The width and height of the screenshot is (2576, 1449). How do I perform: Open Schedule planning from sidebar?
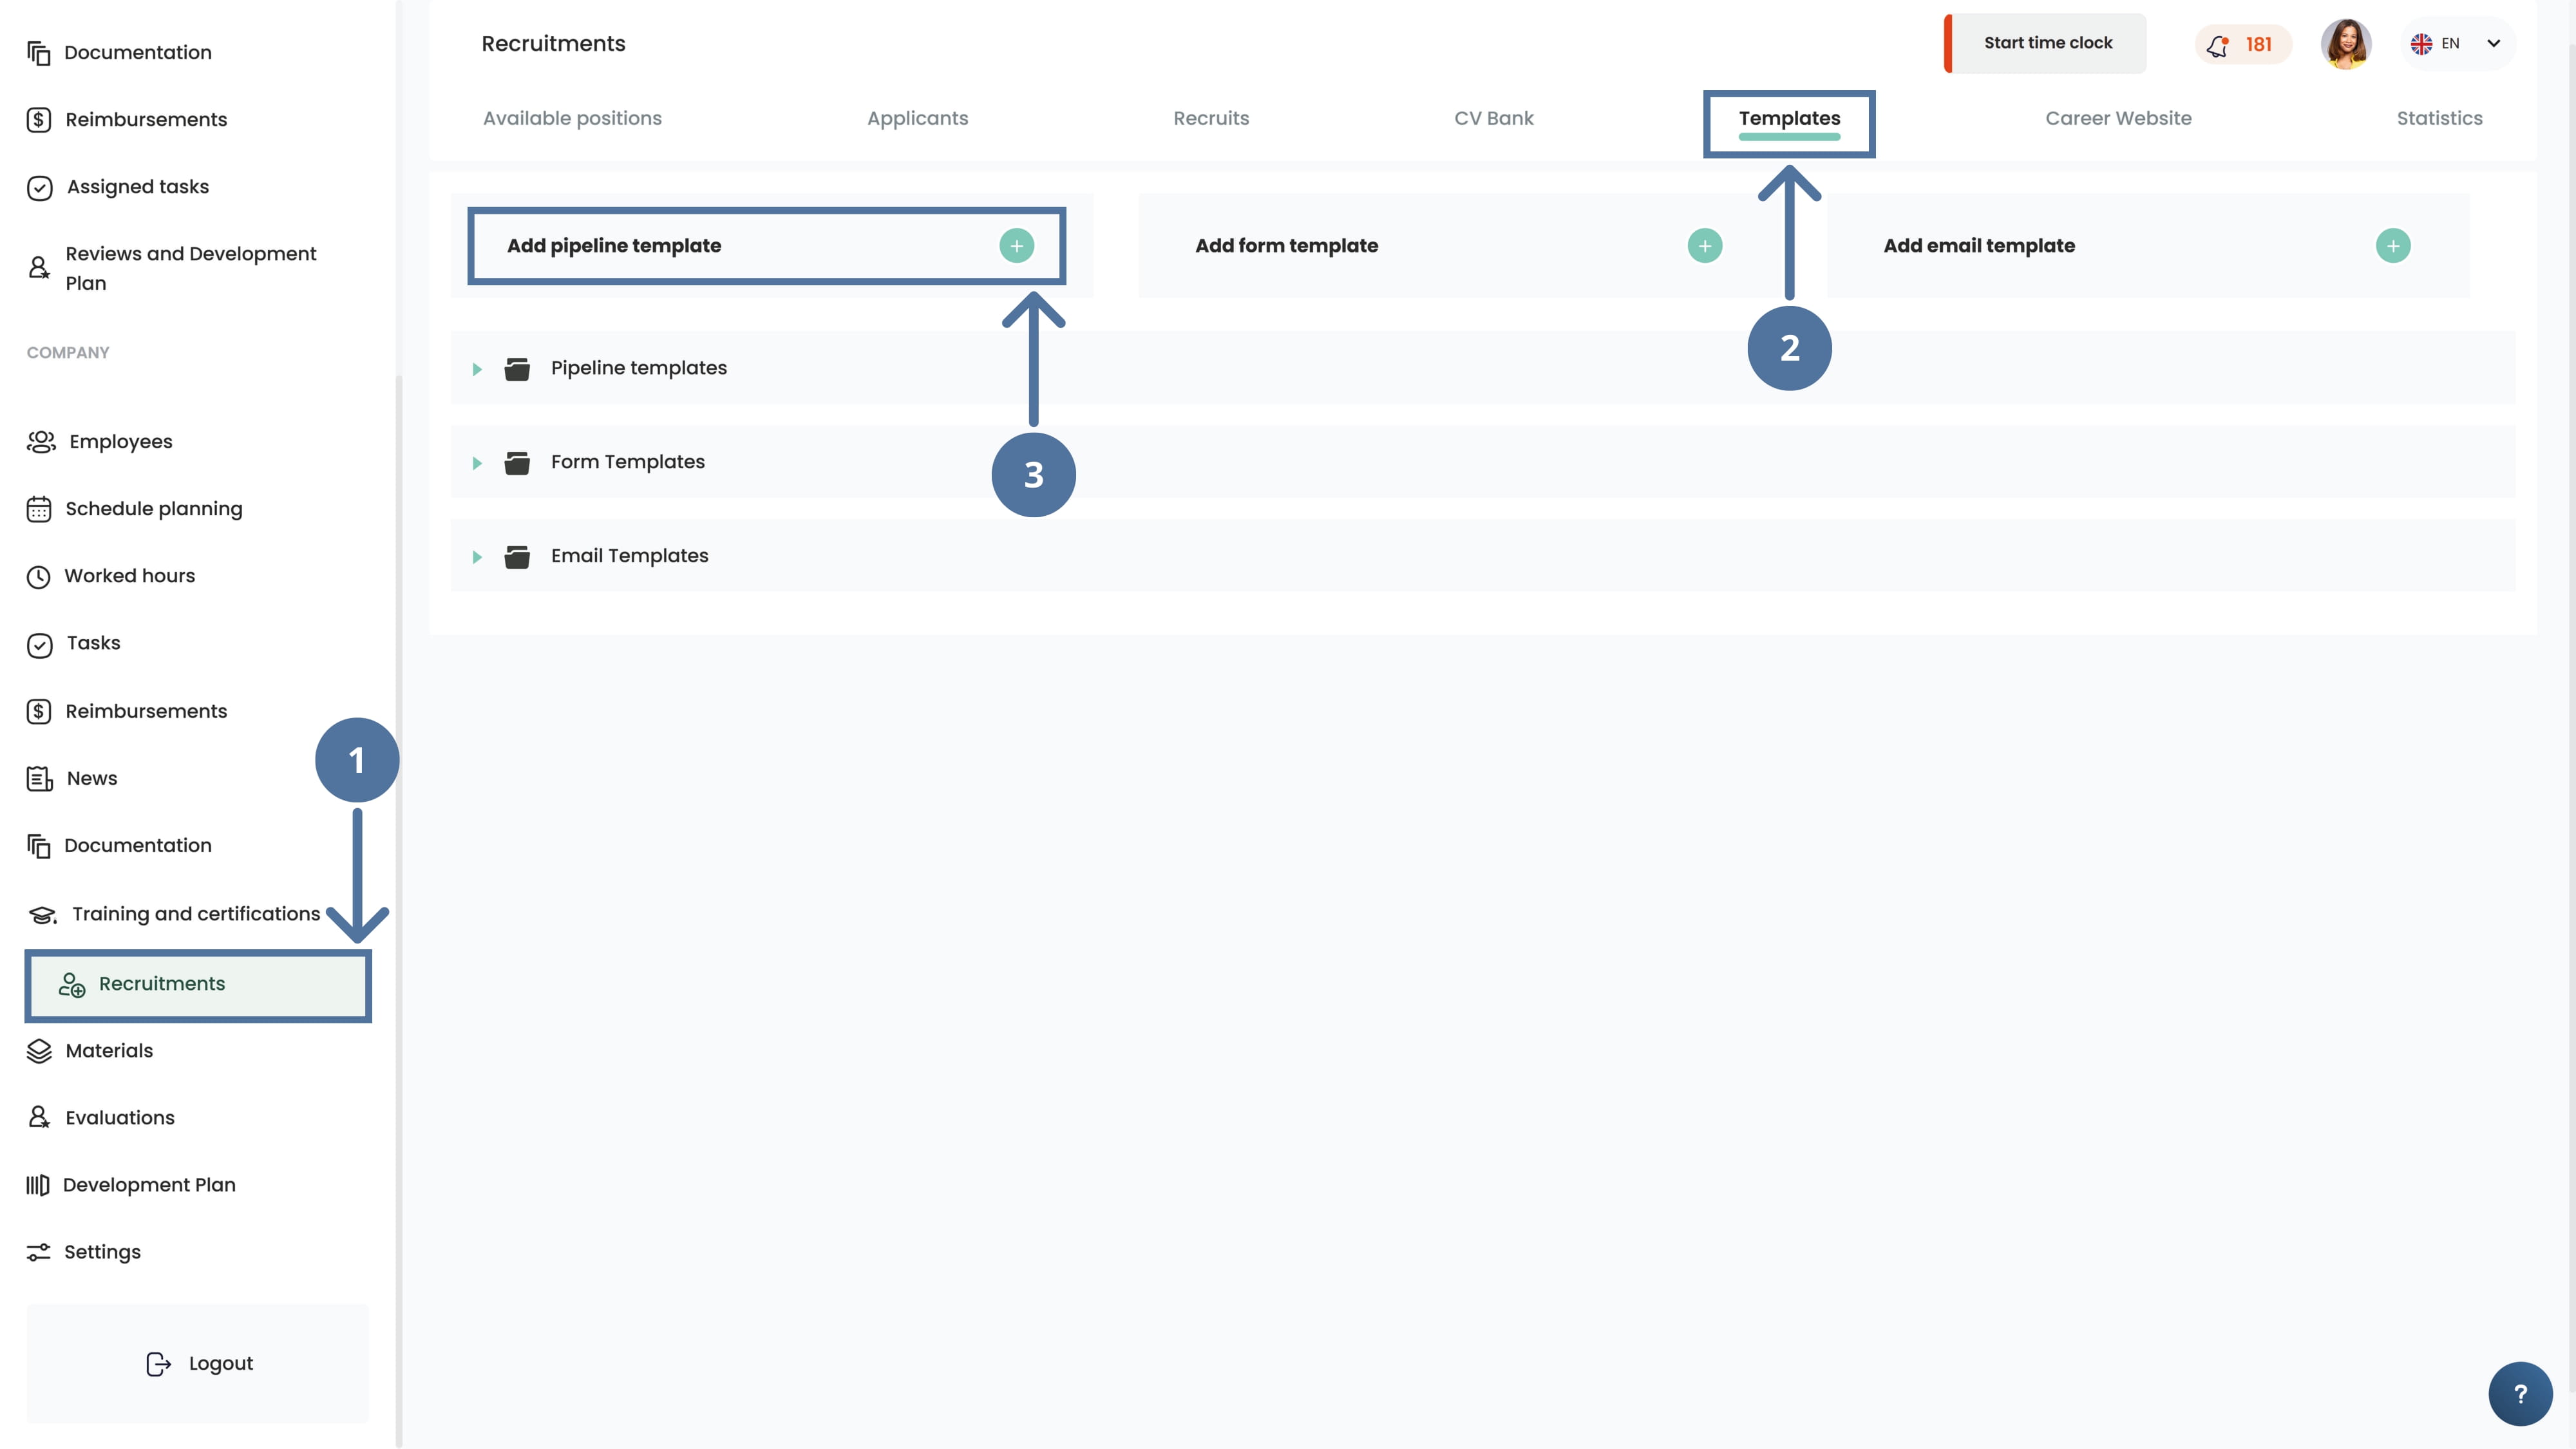153,509
